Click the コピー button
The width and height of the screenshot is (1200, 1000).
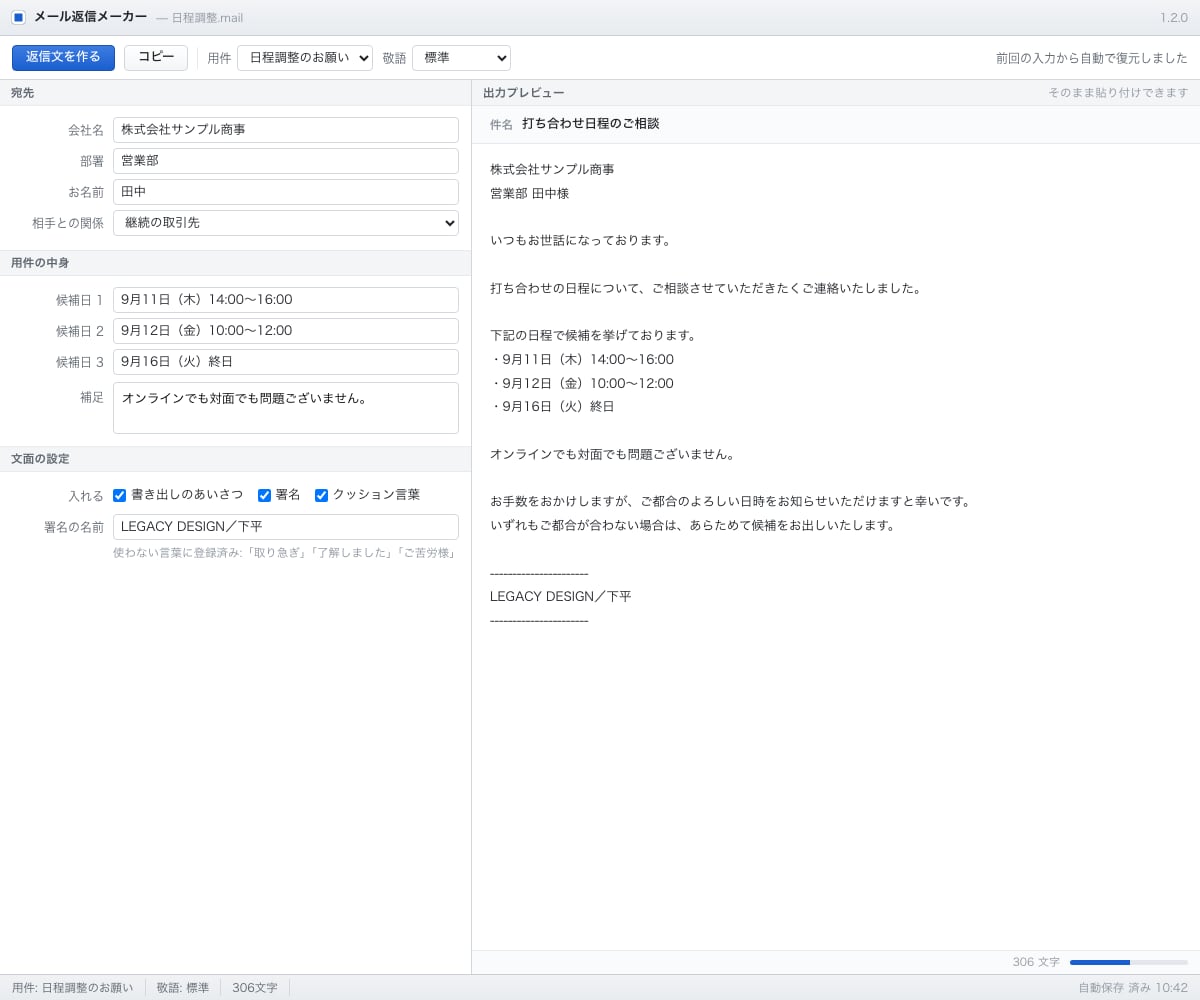156,57
